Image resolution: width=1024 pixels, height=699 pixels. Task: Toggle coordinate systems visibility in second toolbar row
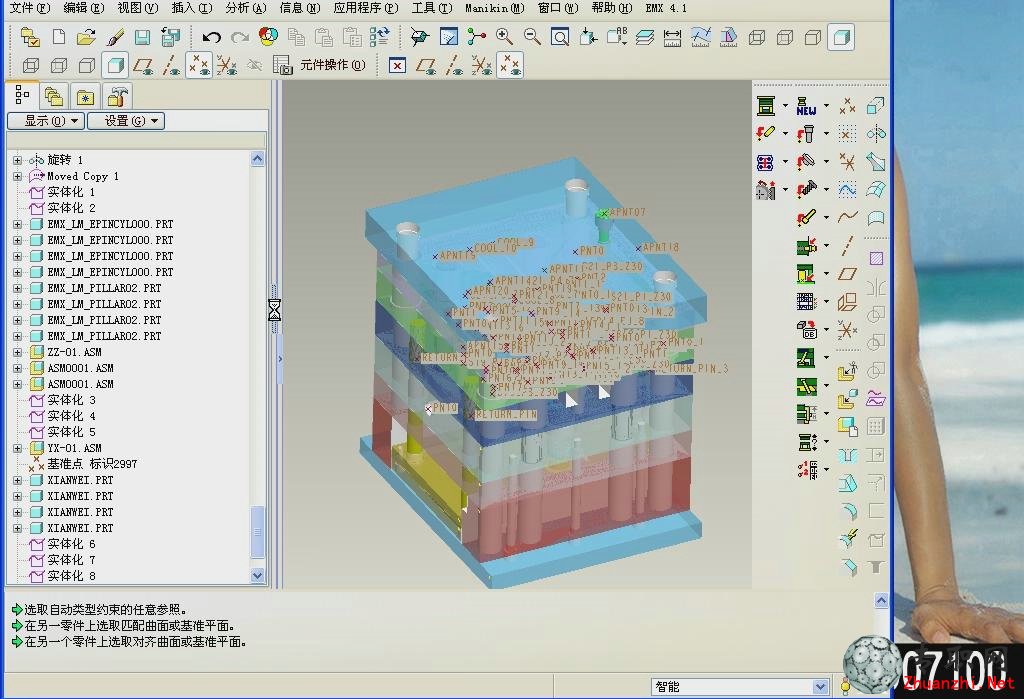[227, 65]
